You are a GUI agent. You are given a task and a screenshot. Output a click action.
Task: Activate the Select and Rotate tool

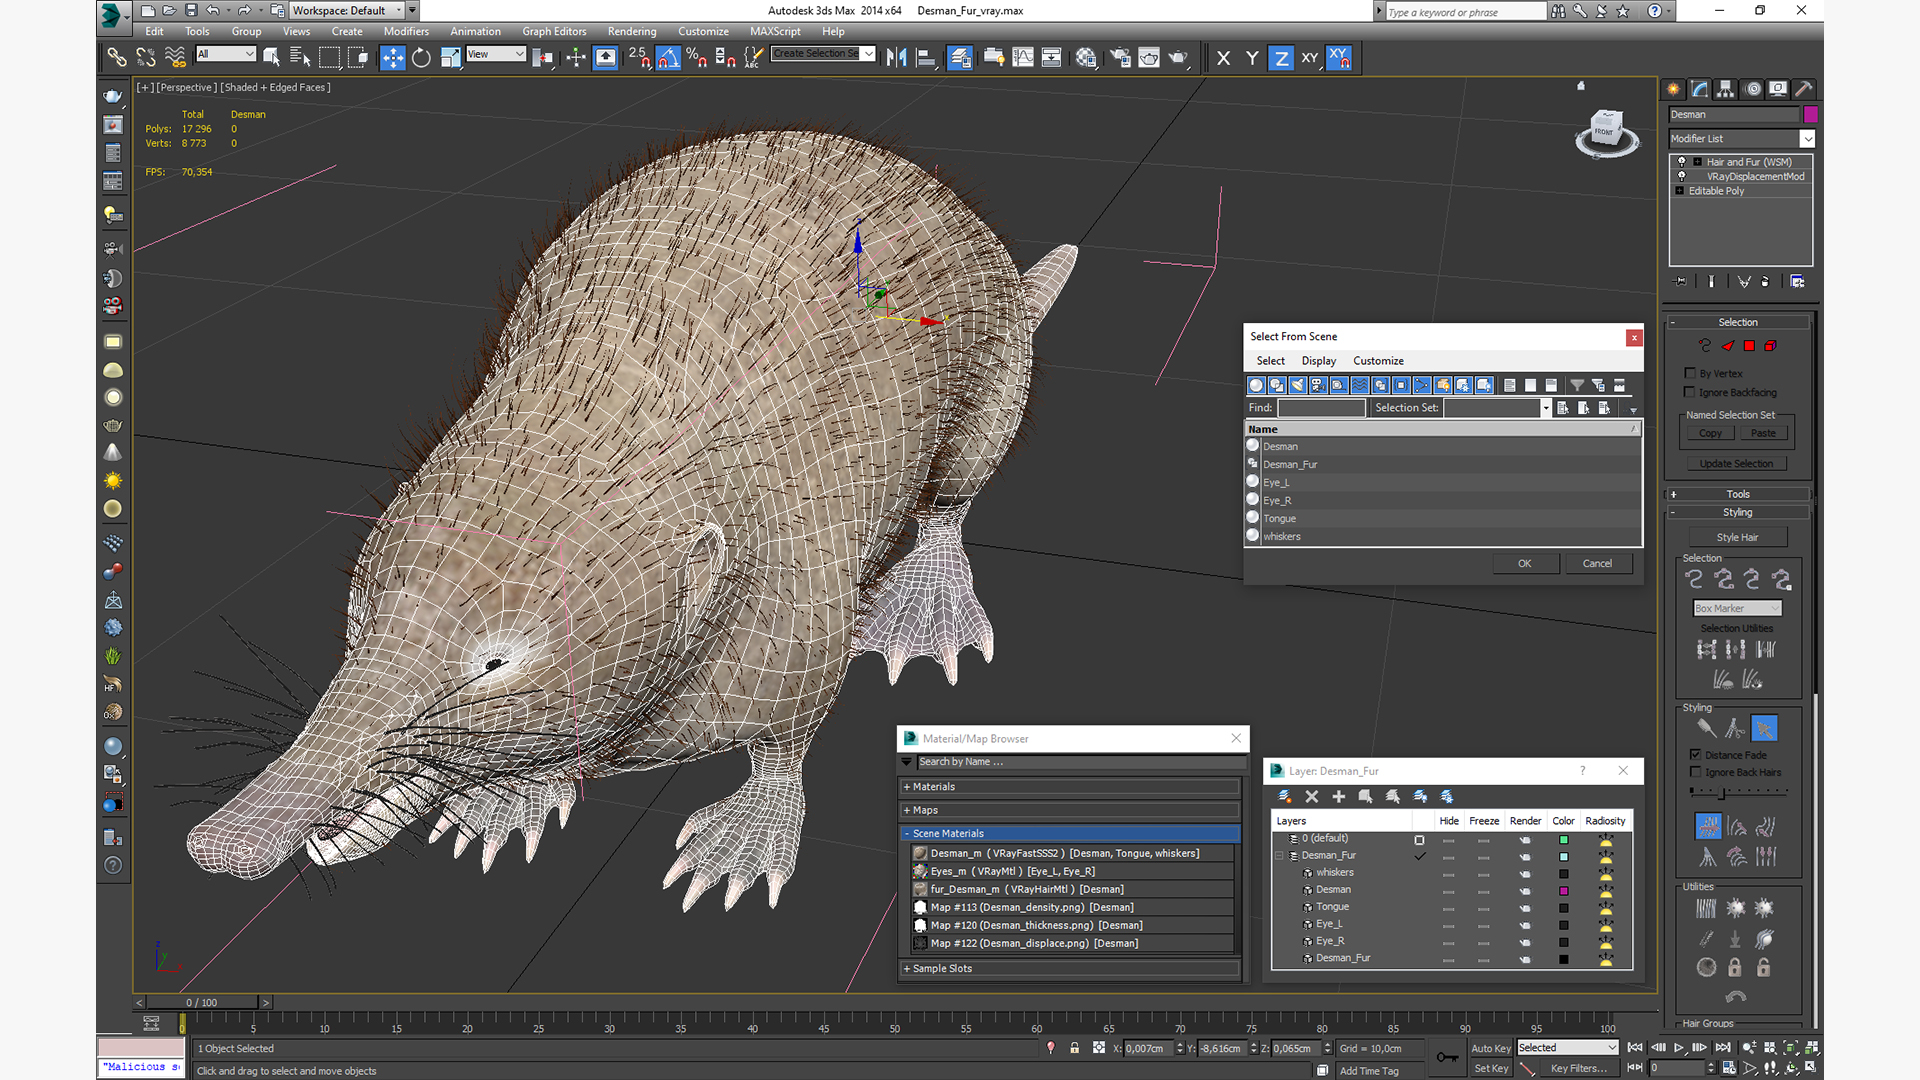(422, 58)
